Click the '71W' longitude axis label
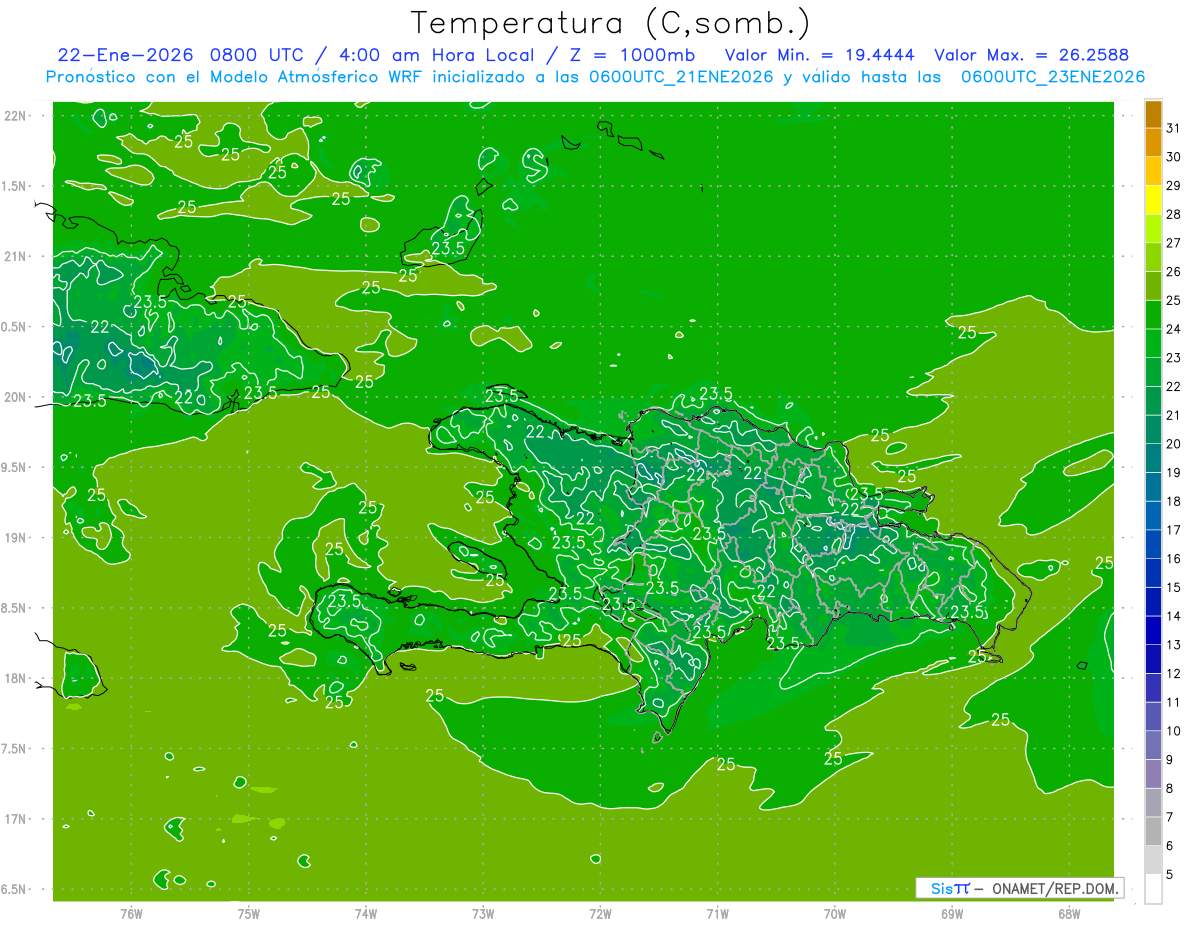The width and height of the screenshot is (1200, 927). click(x=717, y=915)
